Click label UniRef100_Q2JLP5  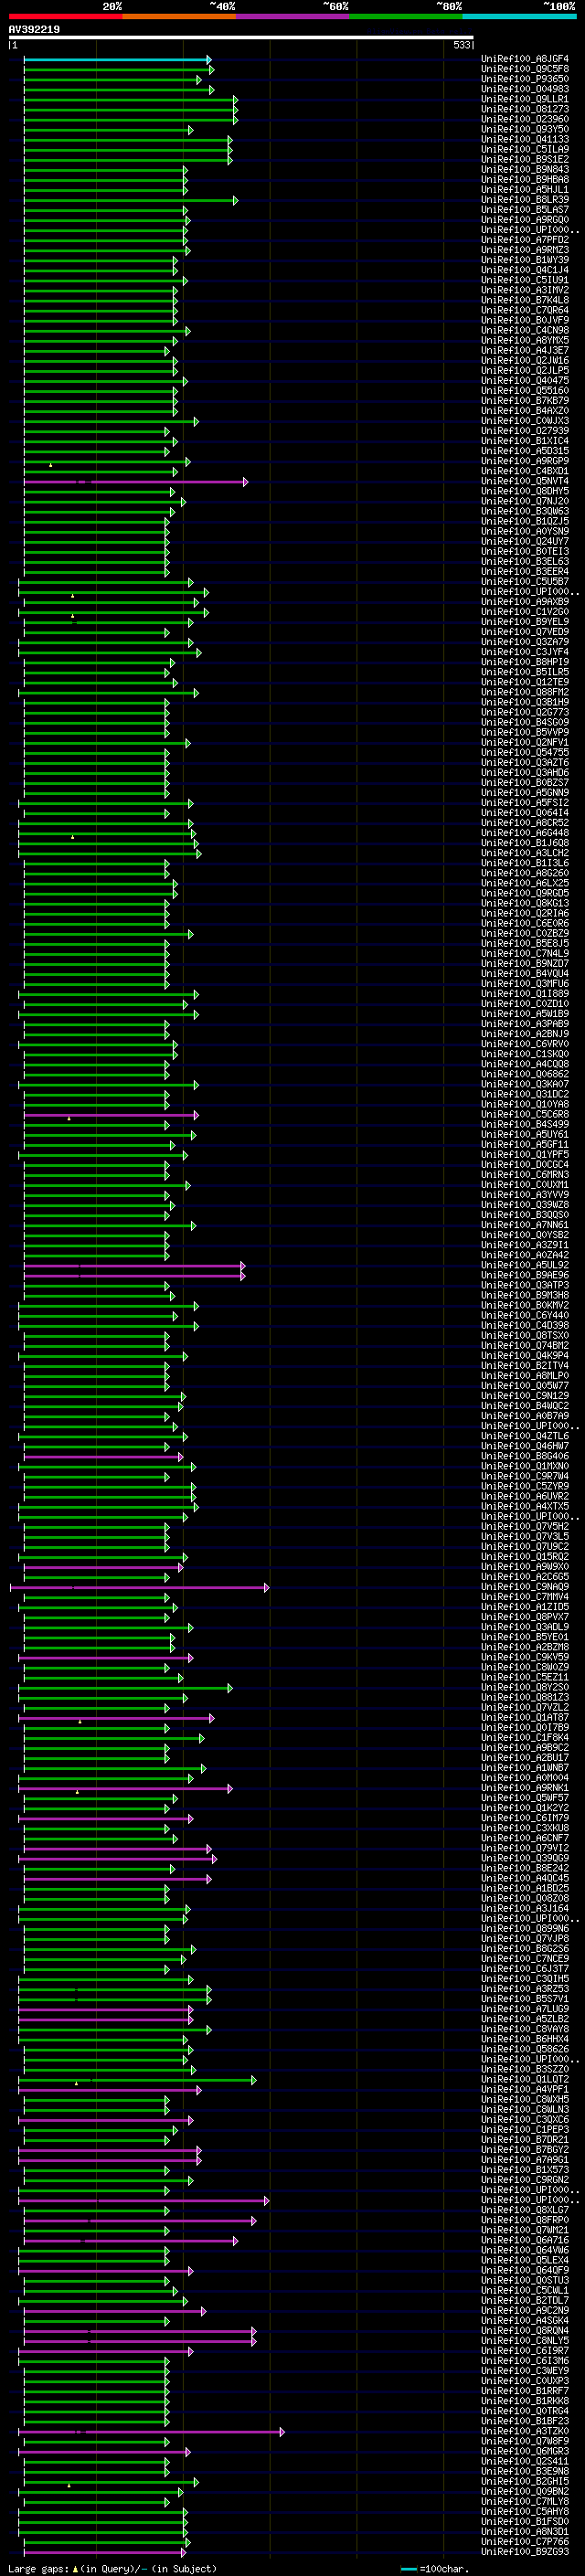pyautogui.click(x=525, y=371)
